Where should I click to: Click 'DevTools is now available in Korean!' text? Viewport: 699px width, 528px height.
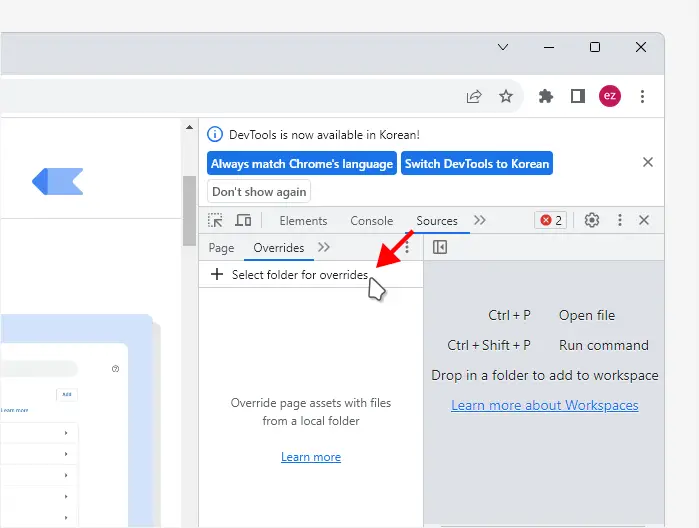coord(325,135)
